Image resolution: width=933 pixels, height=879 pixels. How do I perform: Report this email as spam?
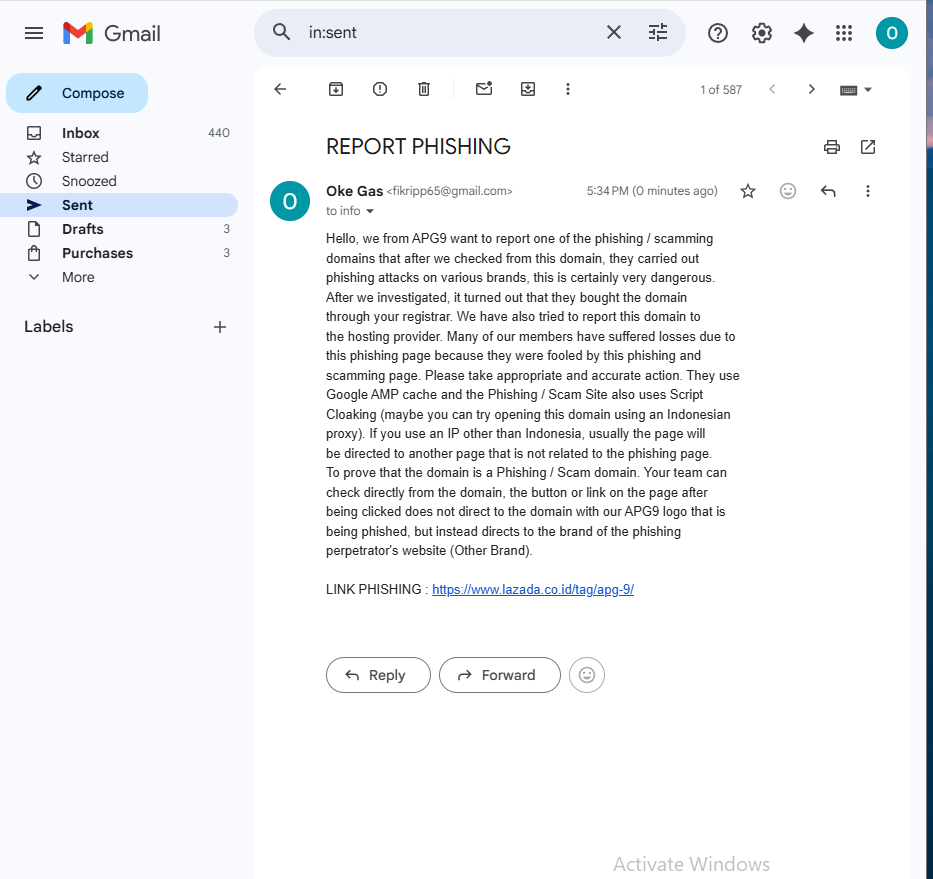click(380, 89)
